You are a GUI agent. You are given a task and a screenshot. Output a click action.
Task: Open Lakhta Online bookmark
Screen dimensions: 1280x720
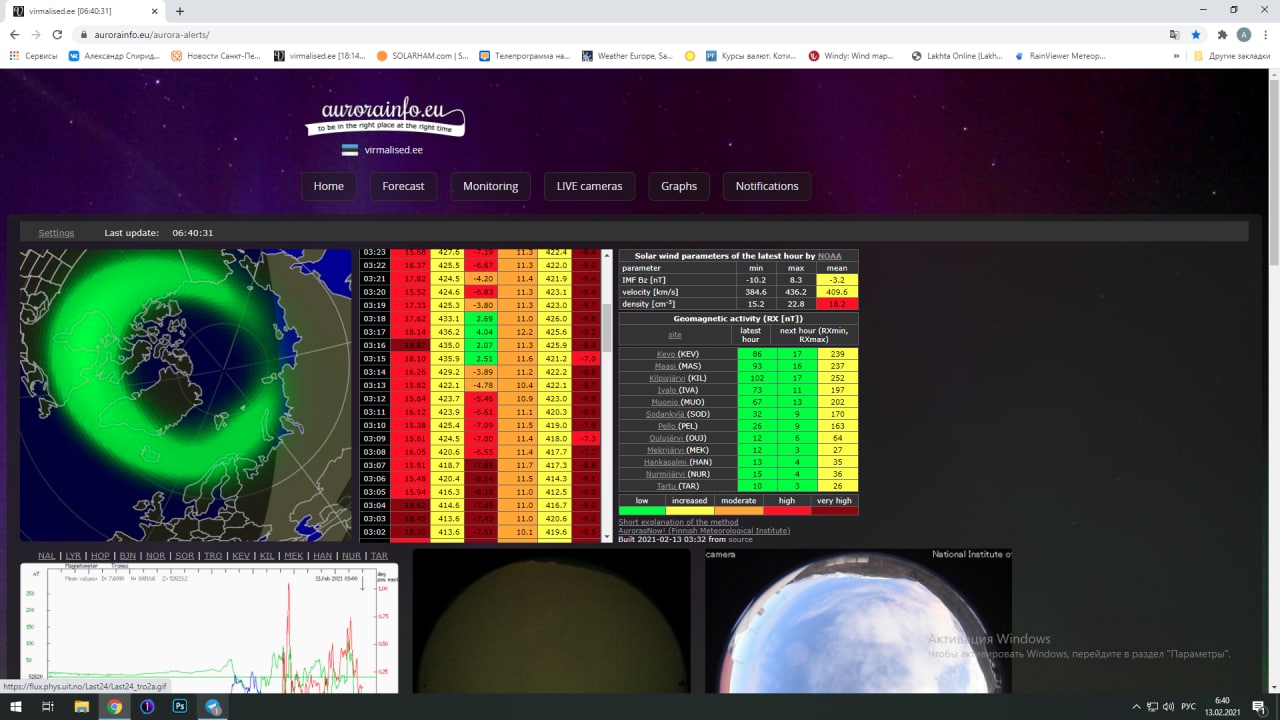point(956,56)
